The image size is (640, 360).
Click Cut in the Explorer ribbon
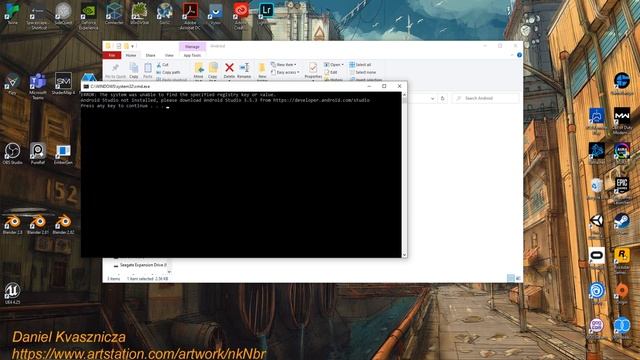coord(162,64)
